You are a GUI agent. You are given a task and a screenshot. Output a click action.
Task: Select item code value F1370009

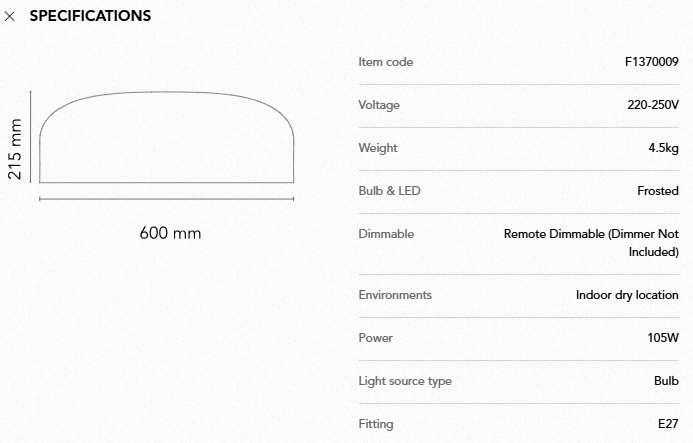pyautogui.click(x=651, y=62)
